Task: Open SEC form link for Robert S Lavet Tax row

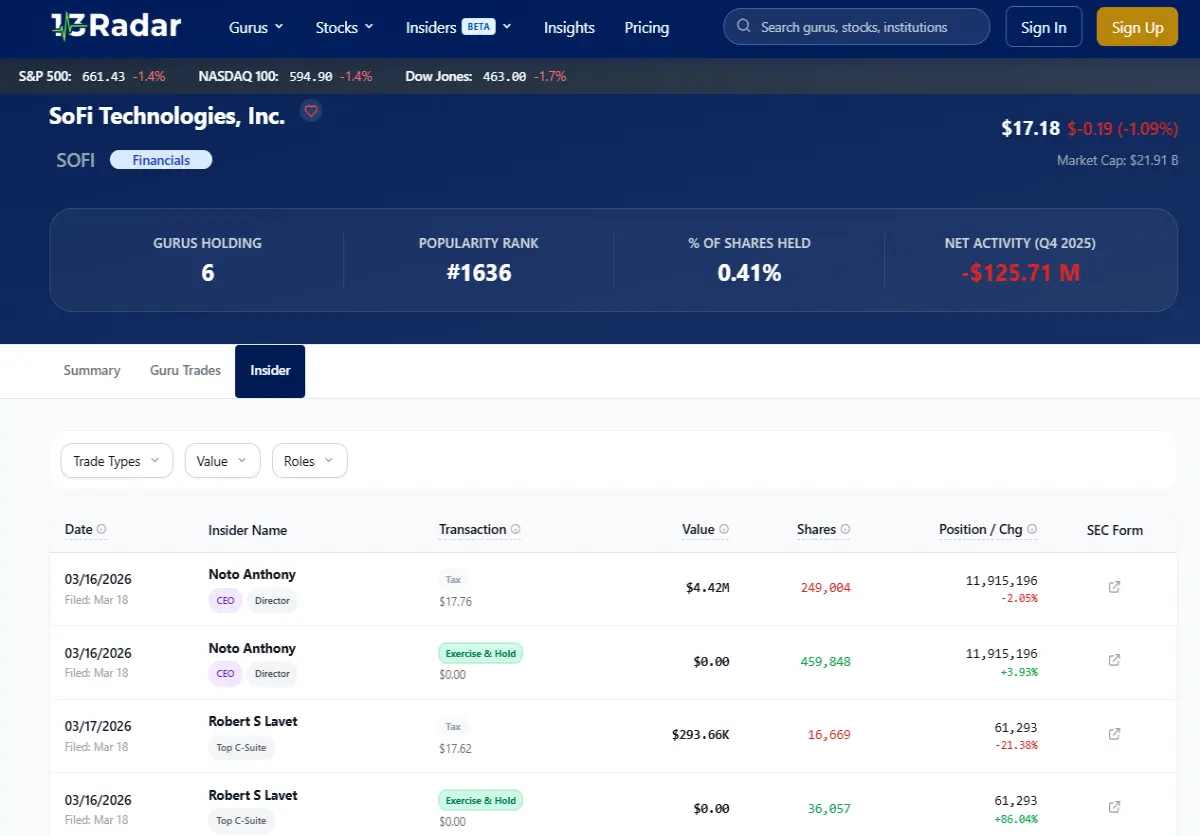Action: tap(1115, 734)
